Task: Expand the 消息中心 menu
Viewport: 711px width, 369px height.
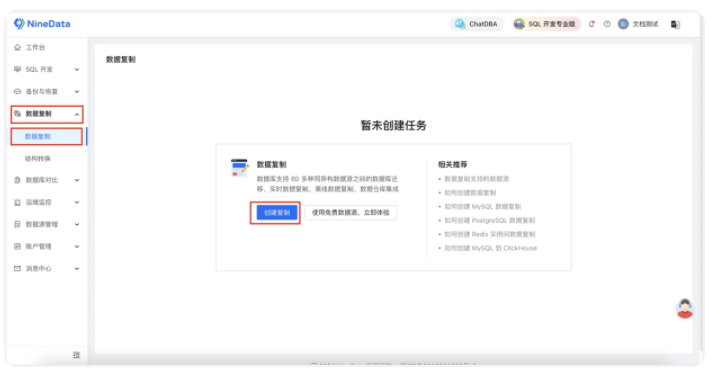Action: pos(47,269)
